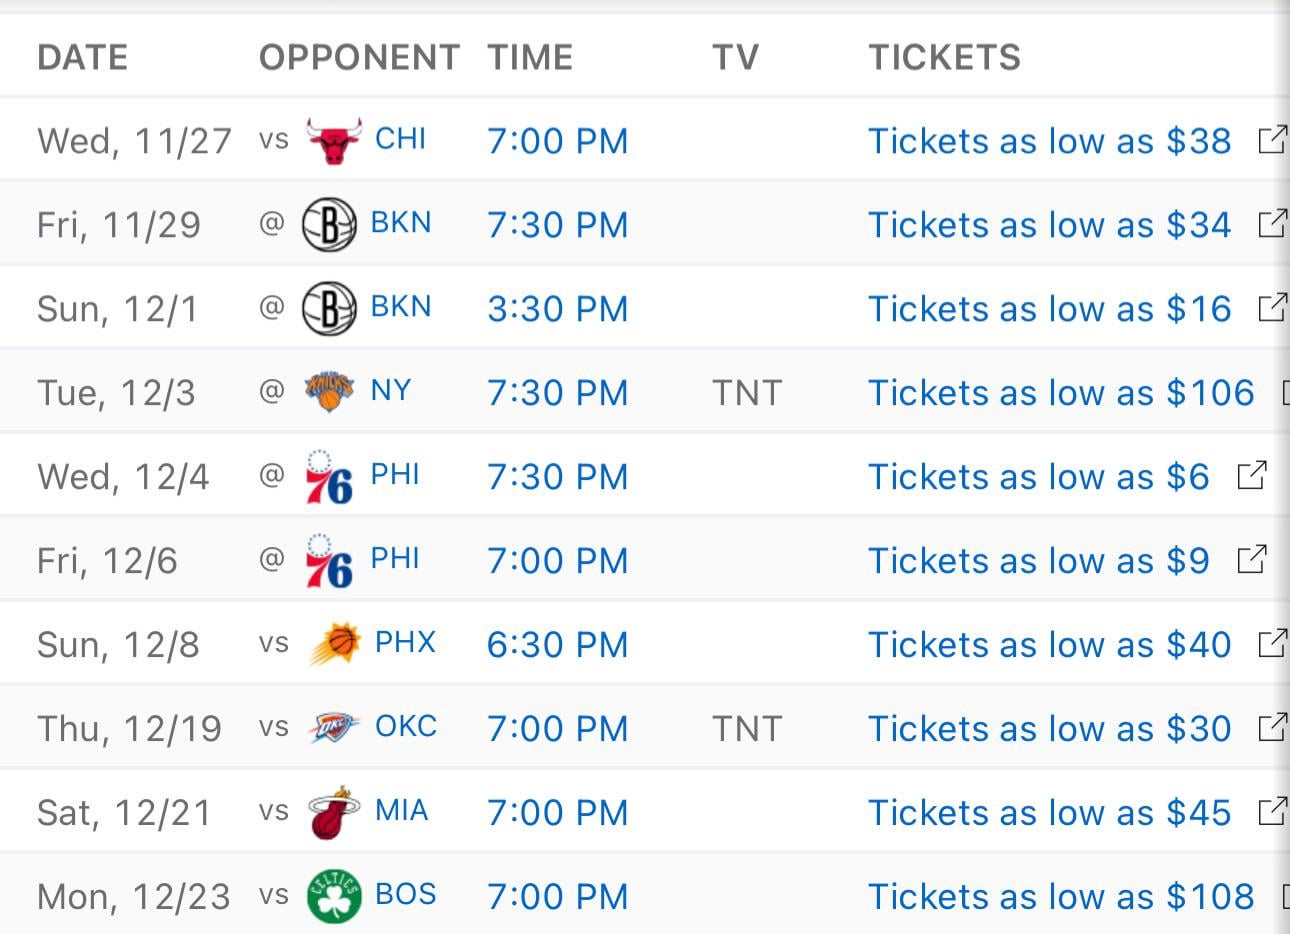This screenshot has width=1290, height=934.
Task: Click the Phoenix Suns logo icon
Action: [x=335, y=644]
